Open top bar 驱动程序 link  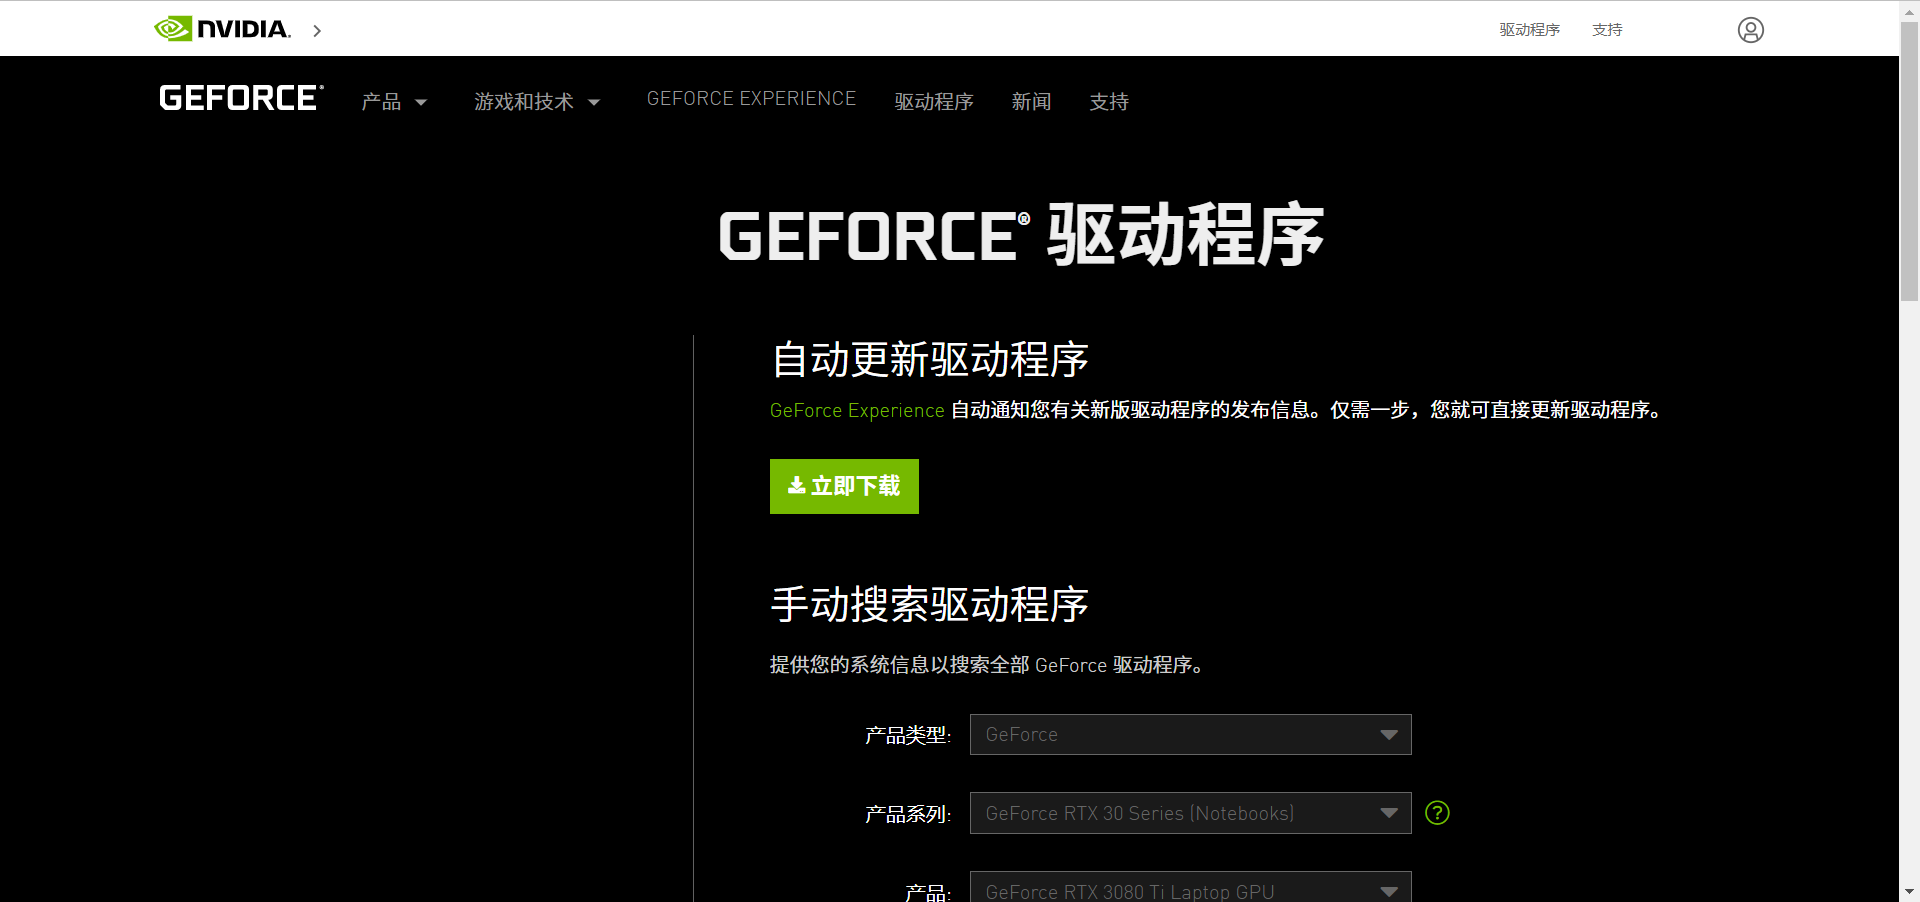(1529, 30)
